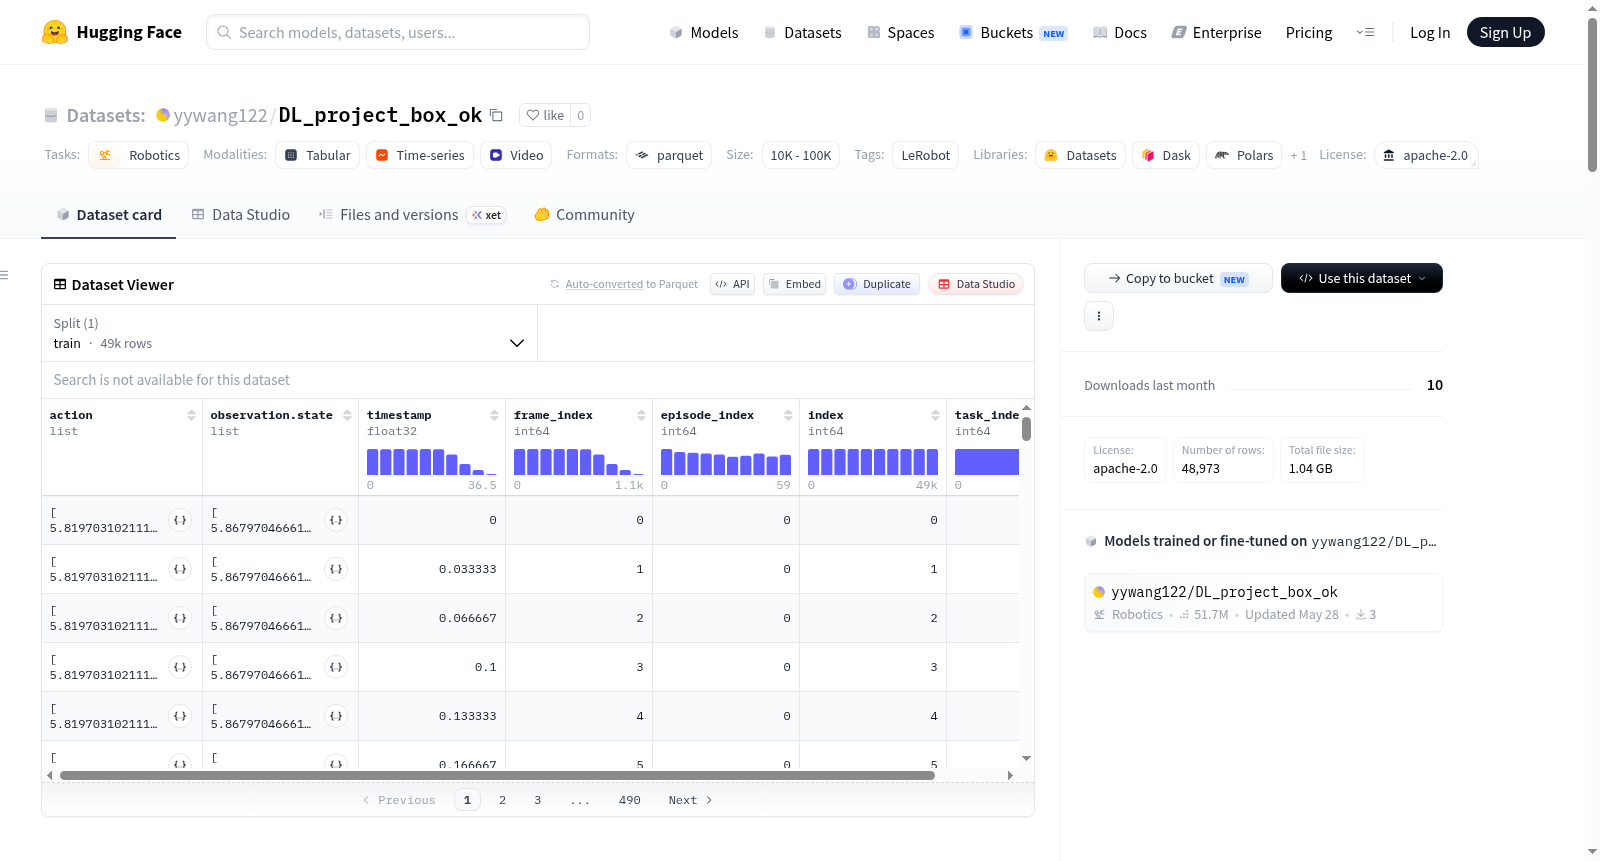This screenshot has height=861, width=1600.
Task: Go to Spaces in the top navigation
Action: click(x=901, y=32)
